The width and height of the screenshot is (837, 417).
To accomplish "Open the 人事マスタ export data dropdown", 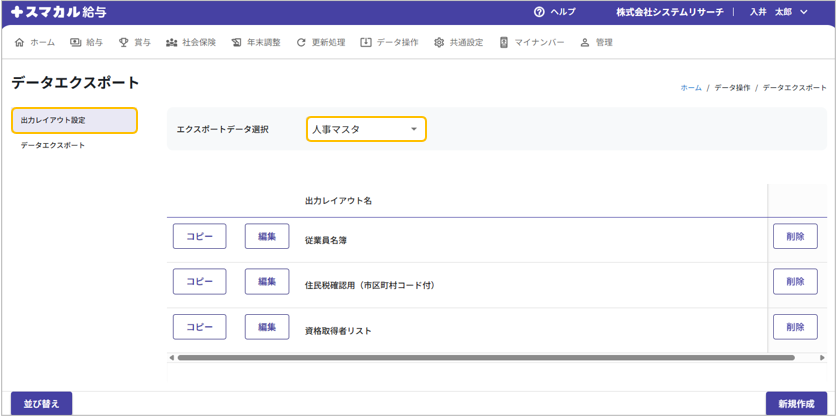I will click(366, 129).
